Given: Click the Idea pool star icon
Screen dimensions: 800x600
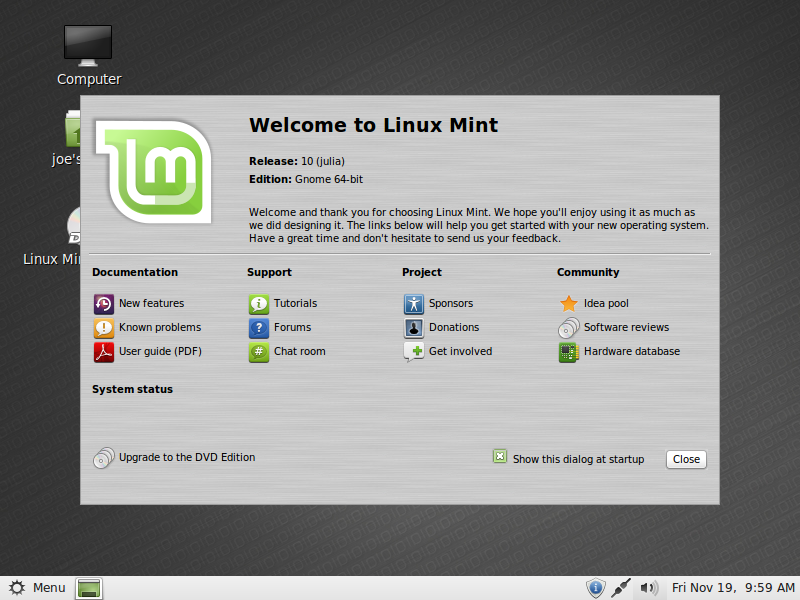Looking at the screenshot, I should click(568, 304).
